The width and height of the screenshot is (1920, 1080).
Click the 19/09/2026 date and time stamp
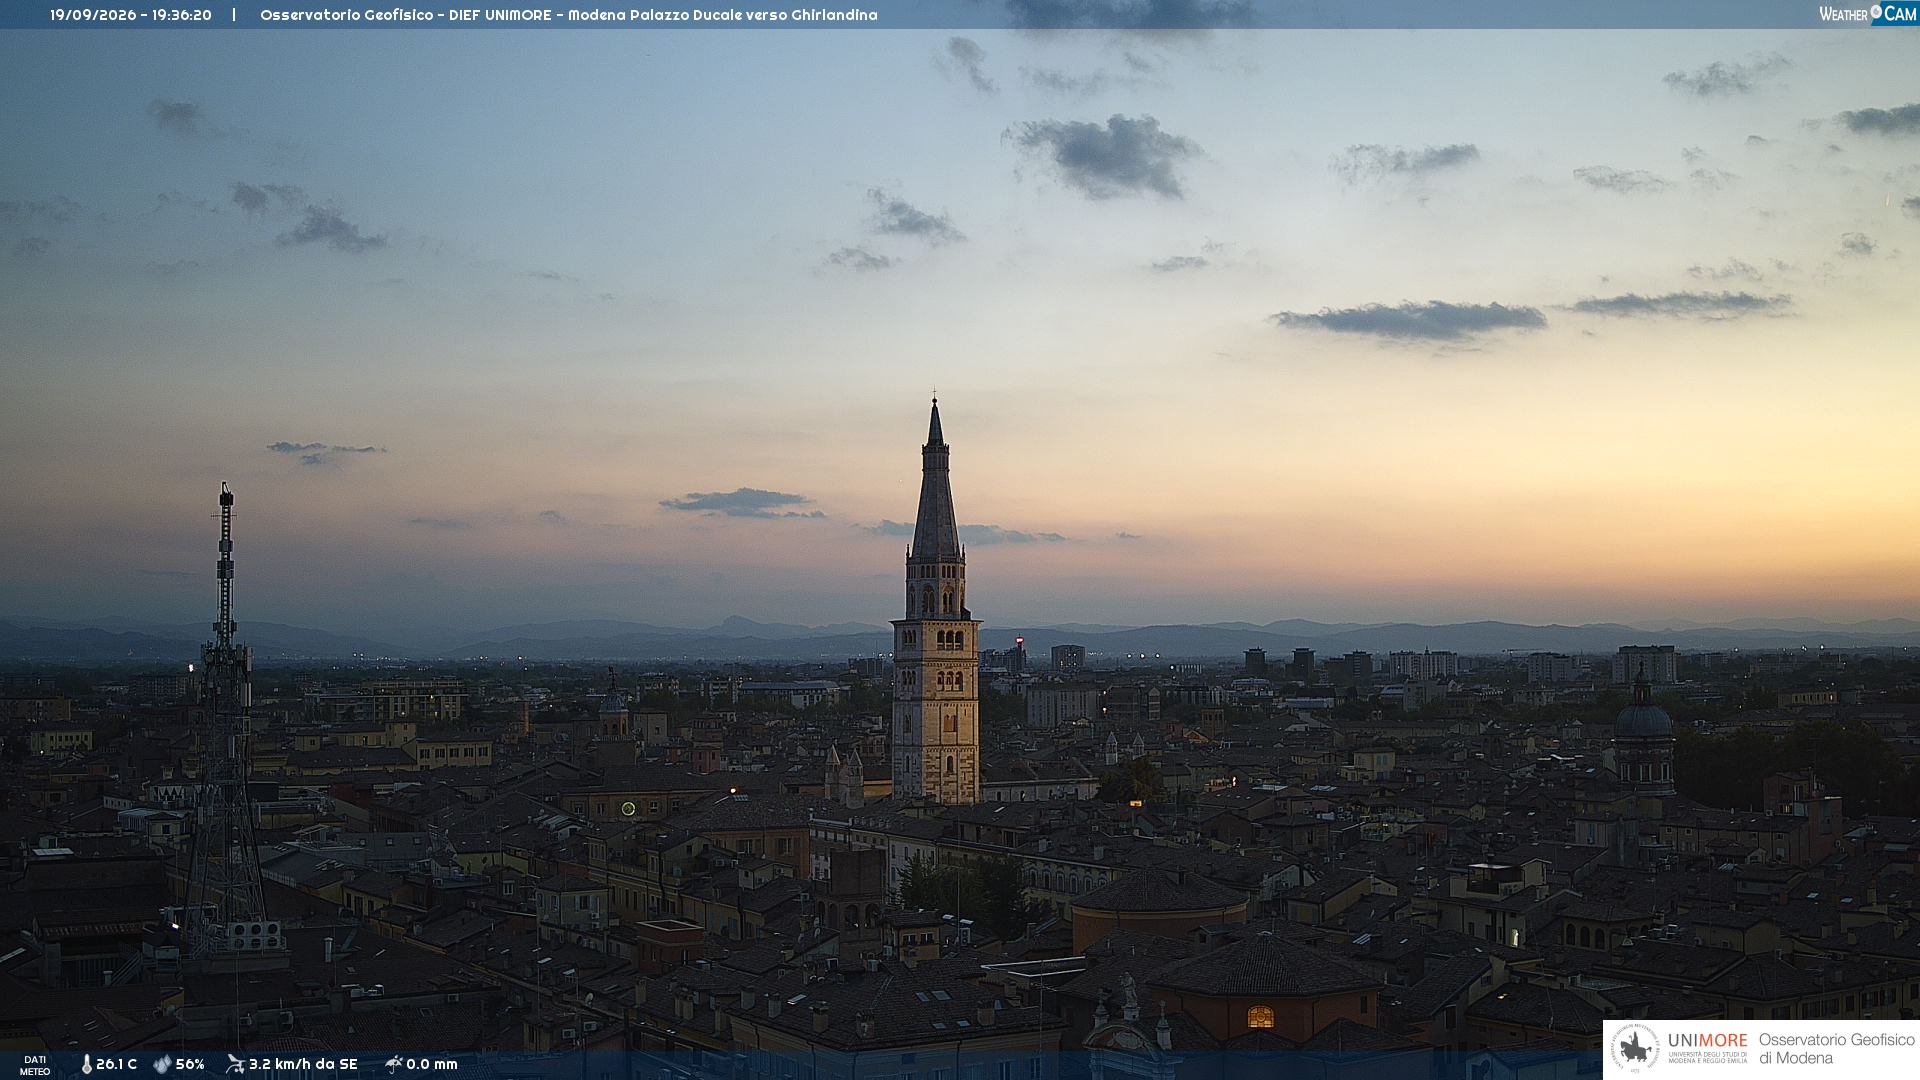(131, 15)
